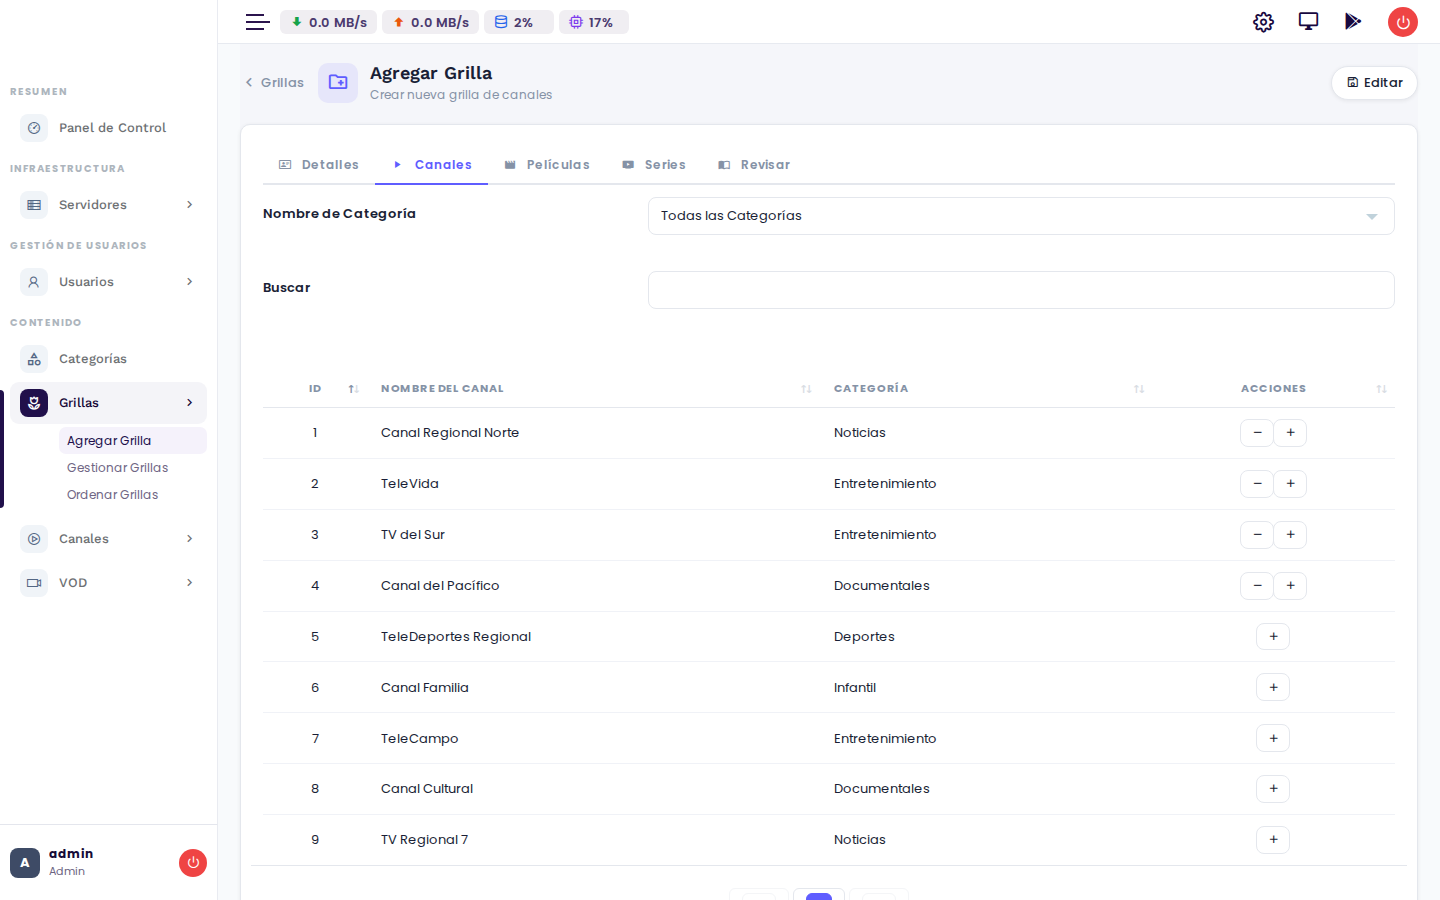Click the admin avatar letter A
The image size is (1440, 900).
click(25, 863)
